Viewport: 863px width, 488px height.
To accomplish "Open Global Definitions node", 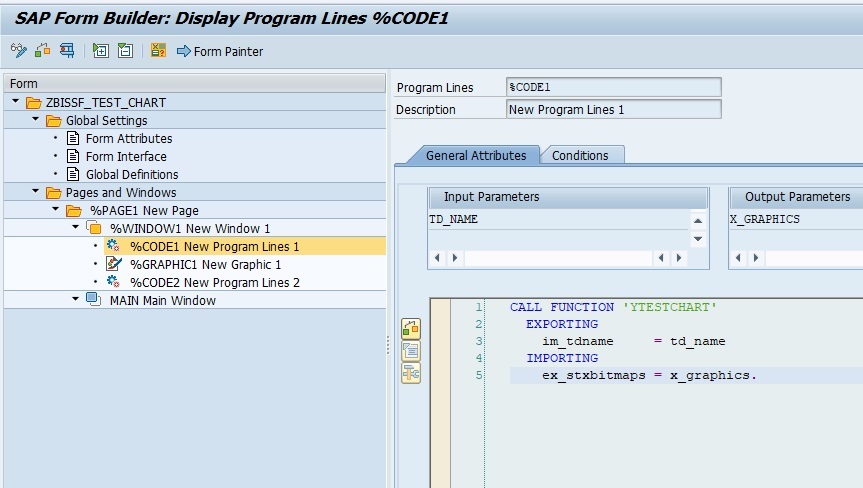I will [x=132, y=174].
